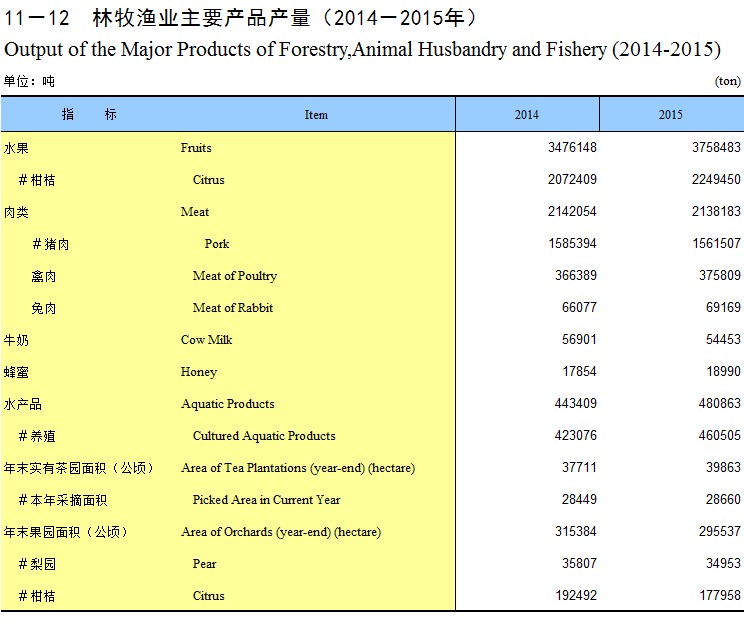Select Picked Area in Current Year
744x644 pixels.
point(266,500)
